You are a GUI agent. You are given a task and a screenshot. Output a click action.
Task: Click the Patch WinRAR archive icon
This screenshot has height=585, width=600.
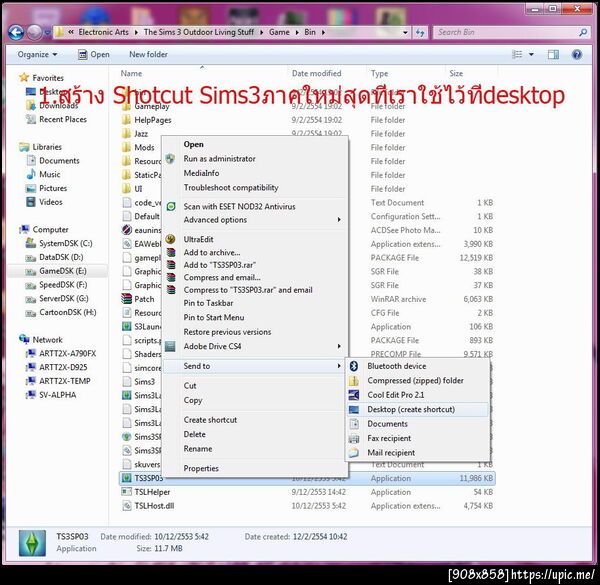point(126,299)
